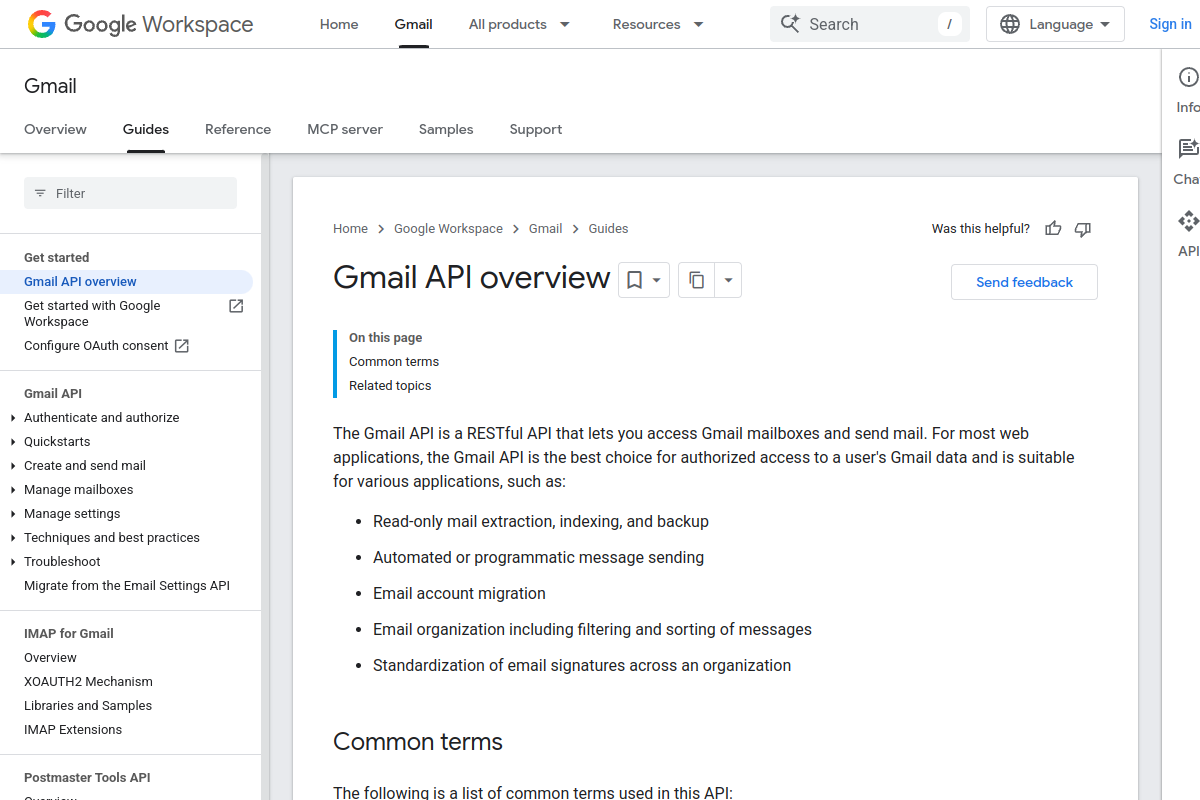Open Migrate from the Email Settings API
The height and width of the screenshot is (800, 1200).
127,586
